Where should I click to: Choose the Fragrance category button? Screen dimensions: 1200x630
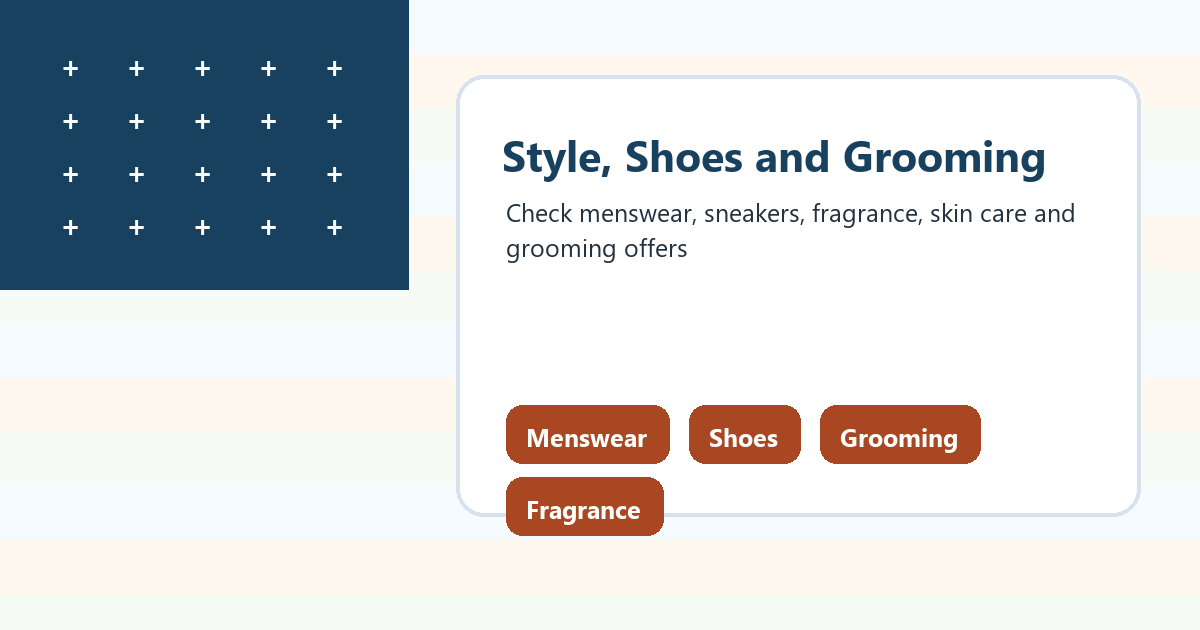click(x=584, y=507)
